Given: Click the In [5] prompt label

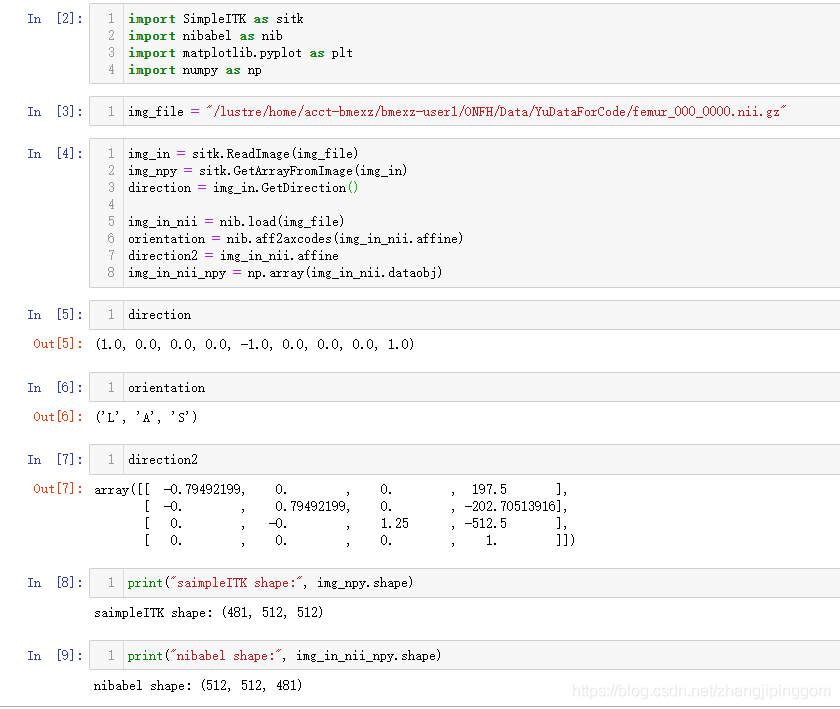Looking at the screenshot, I should click(55, 315).
